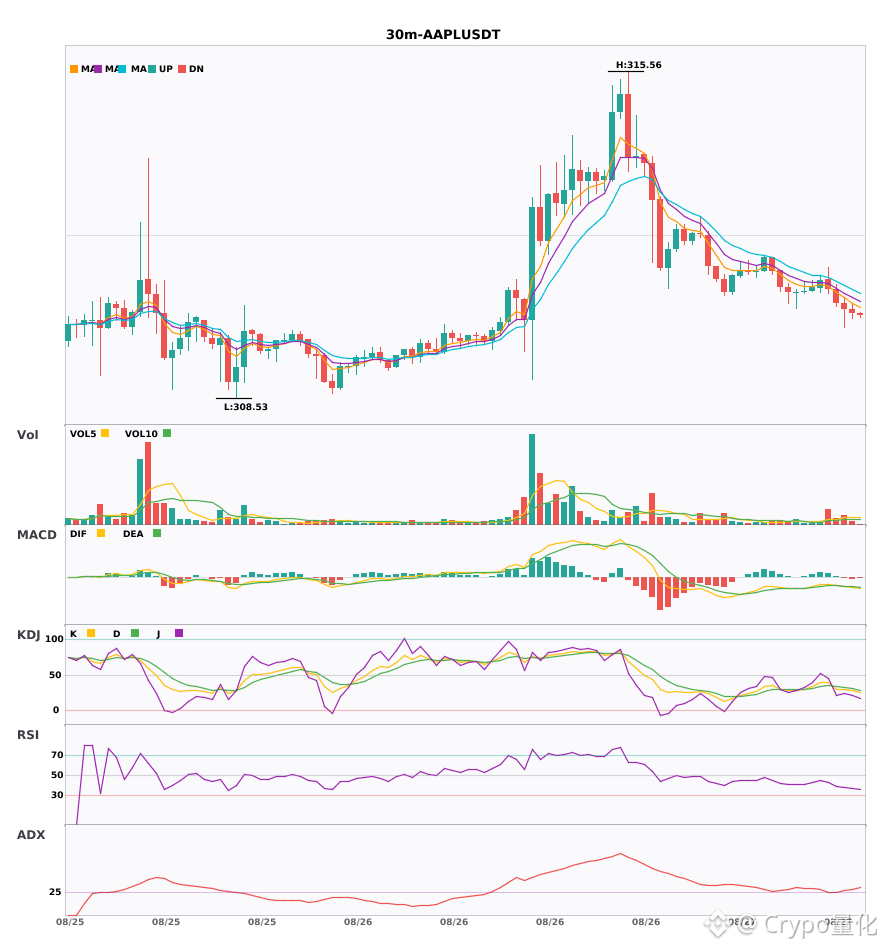Click the purple J legend swatch
885x950 pixels.
179,633
